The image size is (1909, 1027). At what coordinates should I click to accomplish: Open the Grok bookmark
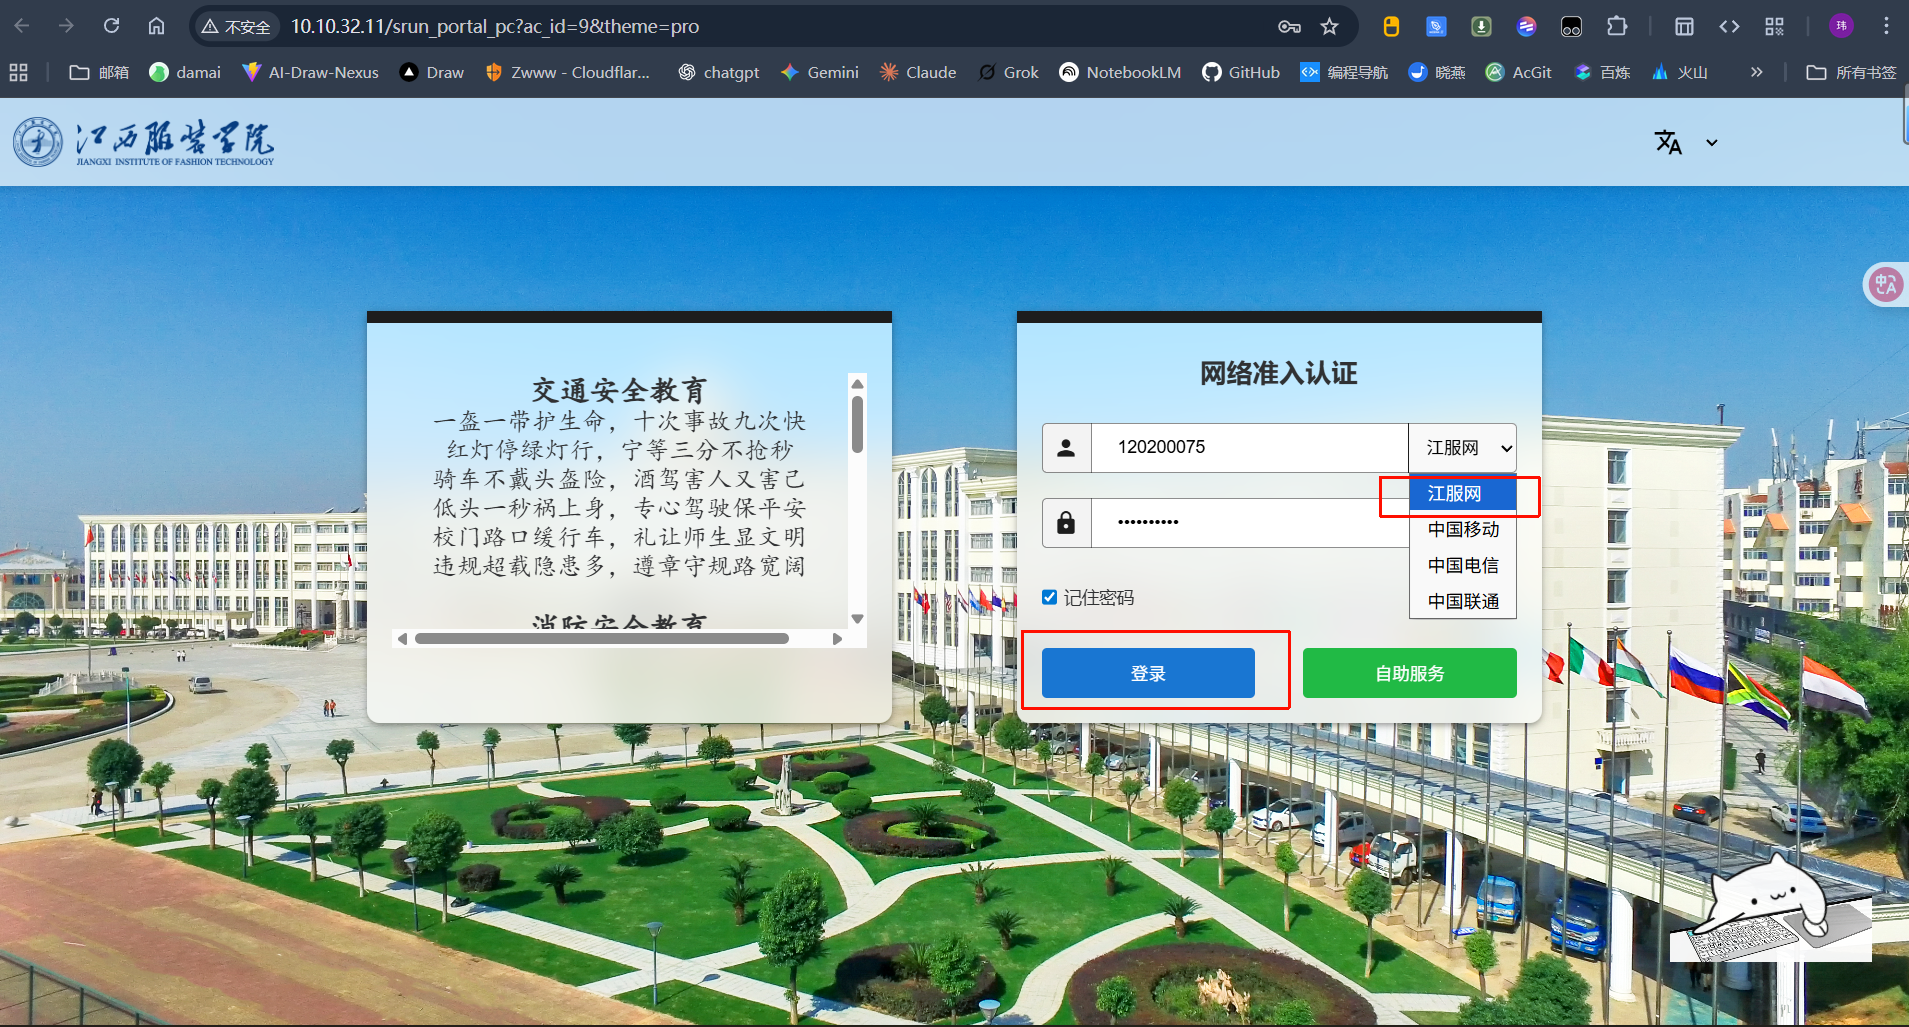[1009, 72]
